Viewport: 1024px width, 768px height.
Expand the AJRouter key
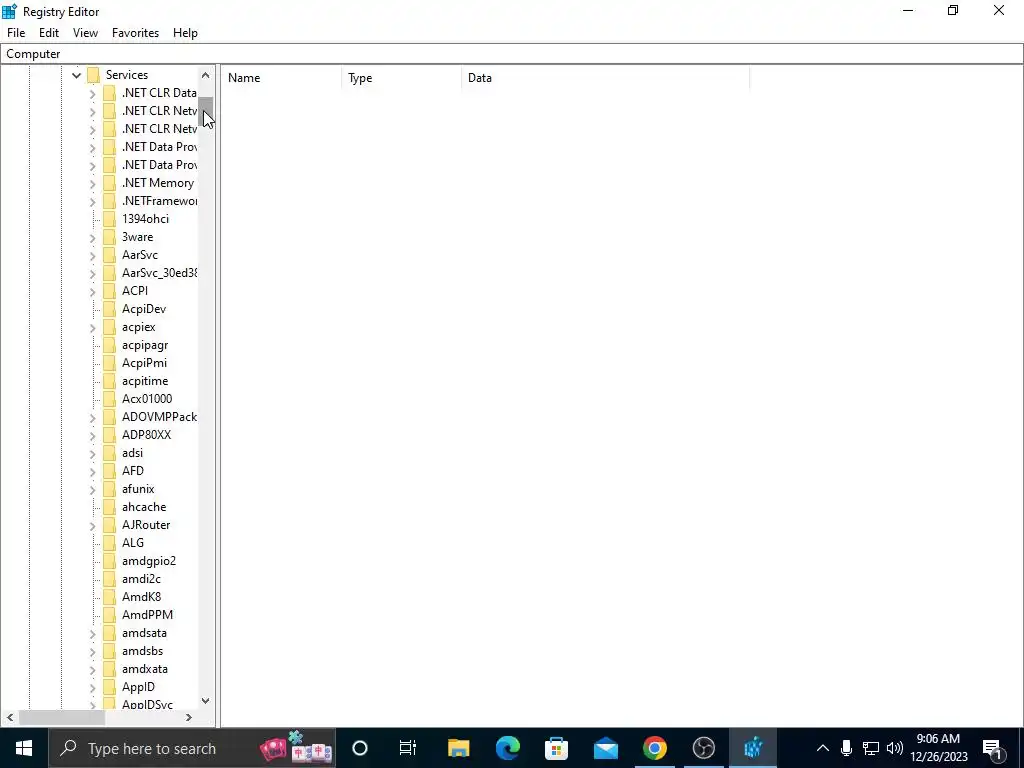click(x=92, y=526)
